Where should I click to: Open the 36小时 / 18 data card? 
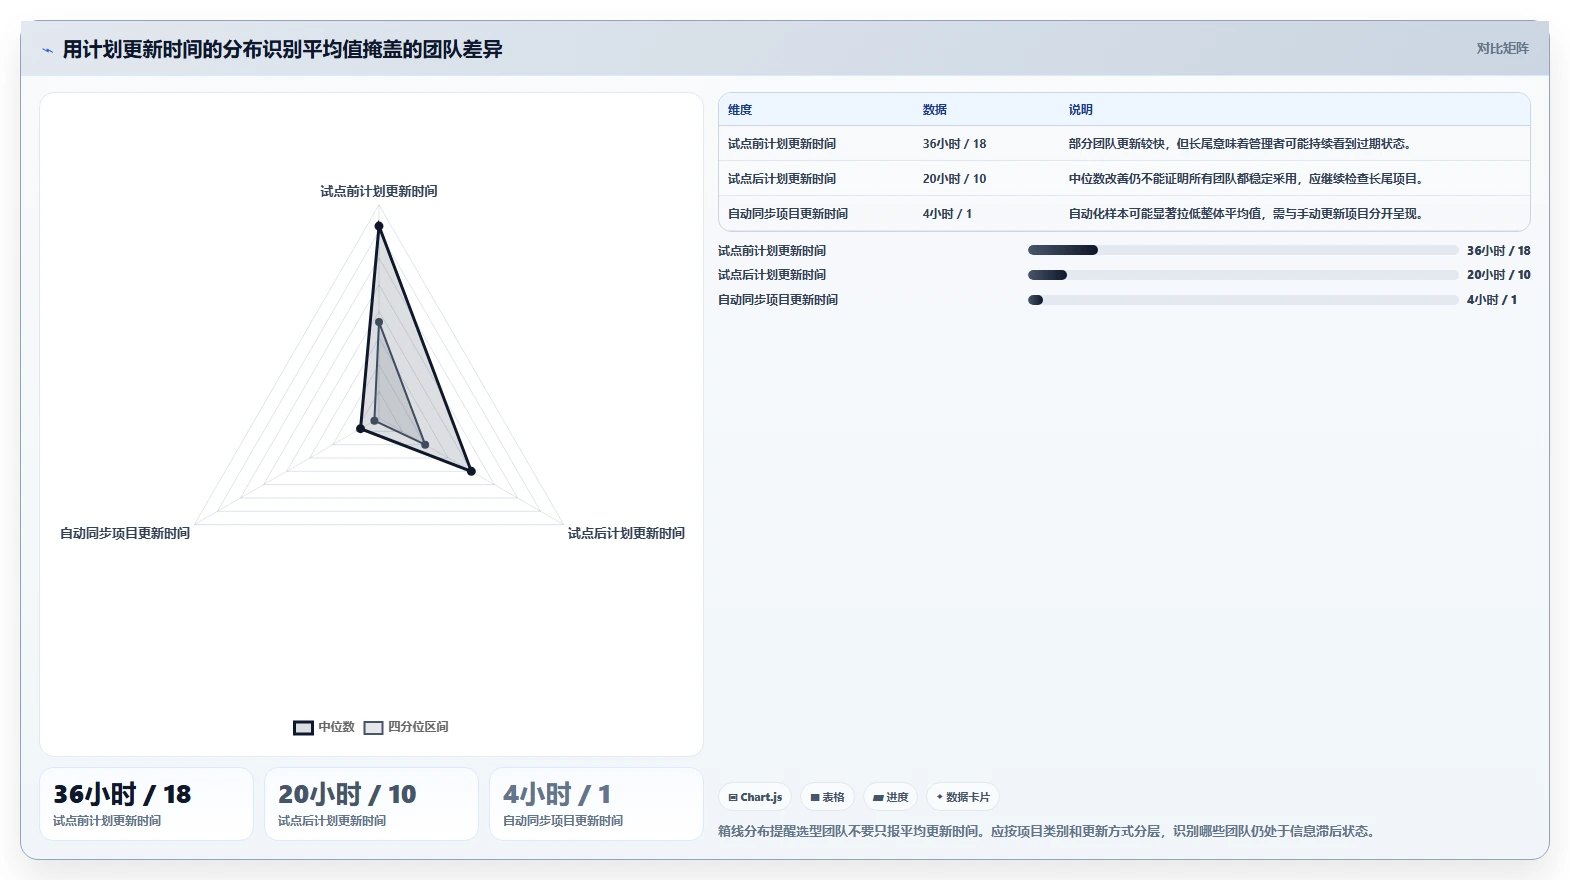pos(146,804)
